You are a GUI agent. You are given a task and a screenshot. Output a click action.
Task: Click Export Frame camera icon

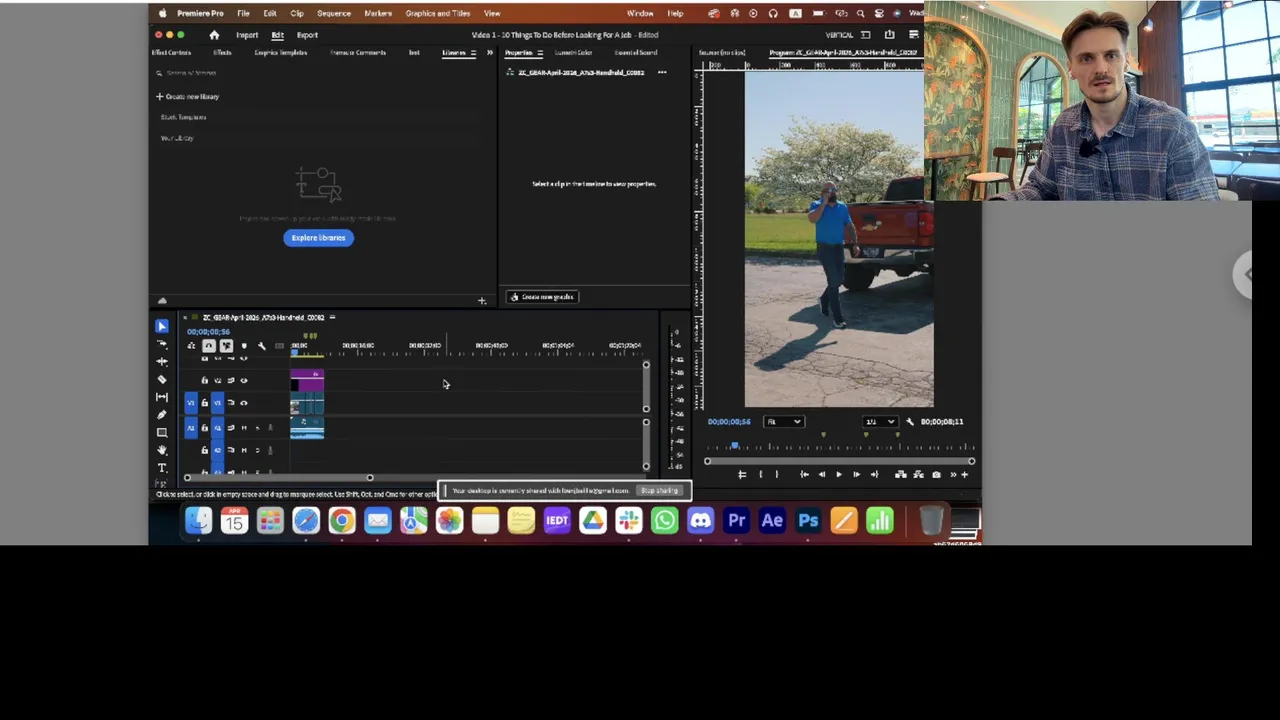(x=936, y=475)
